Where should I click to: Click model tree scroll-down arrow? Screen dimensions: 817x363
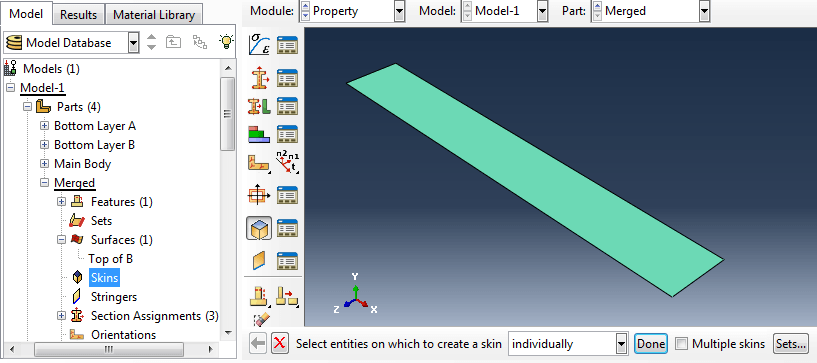[x=227, y=332]
